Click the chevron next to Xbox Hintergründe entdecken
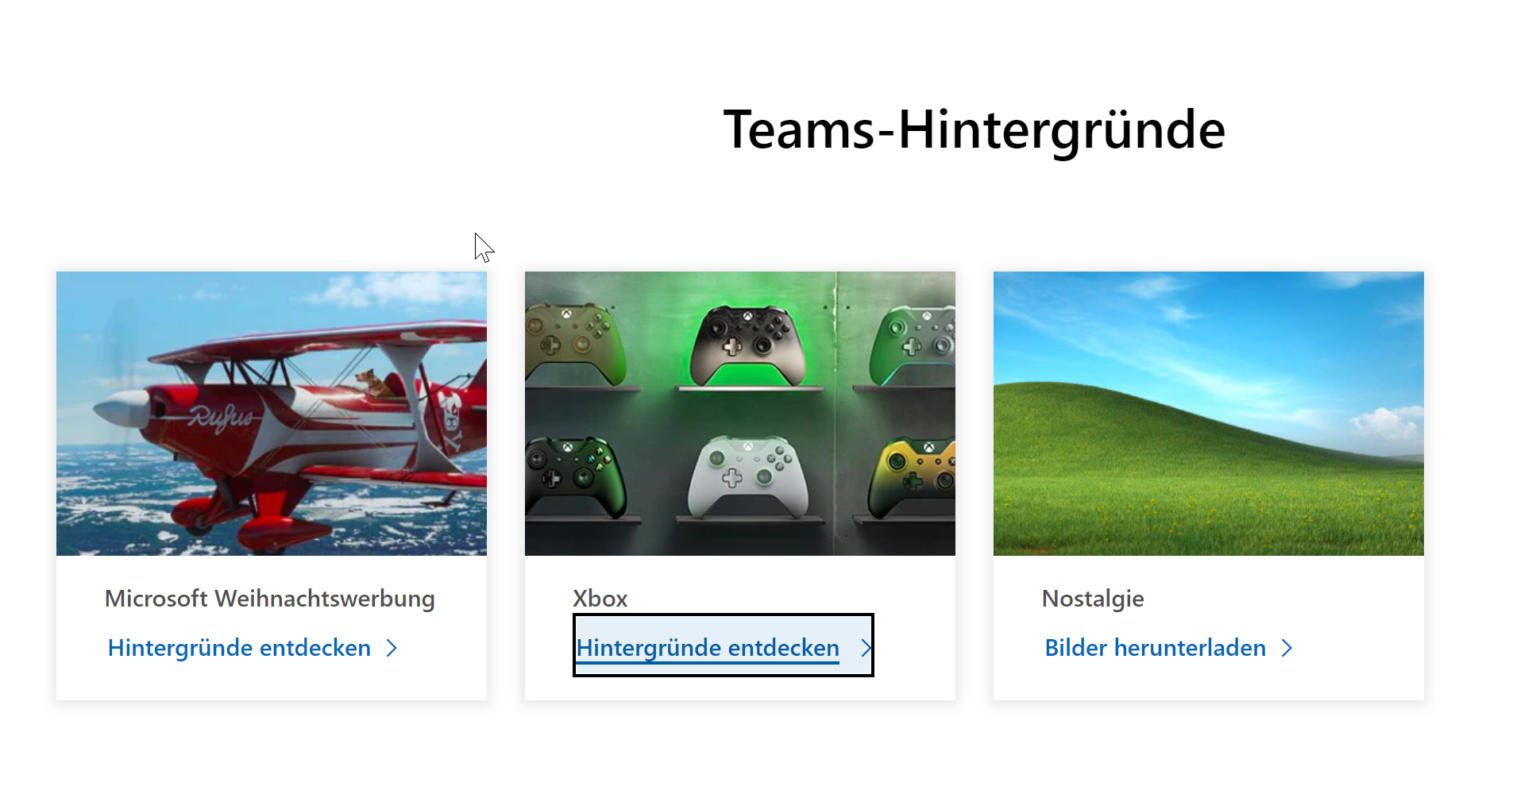Image resolution: width=1536 pixels, height=790 pixels. pyautogui.click(x=866, y=648)
